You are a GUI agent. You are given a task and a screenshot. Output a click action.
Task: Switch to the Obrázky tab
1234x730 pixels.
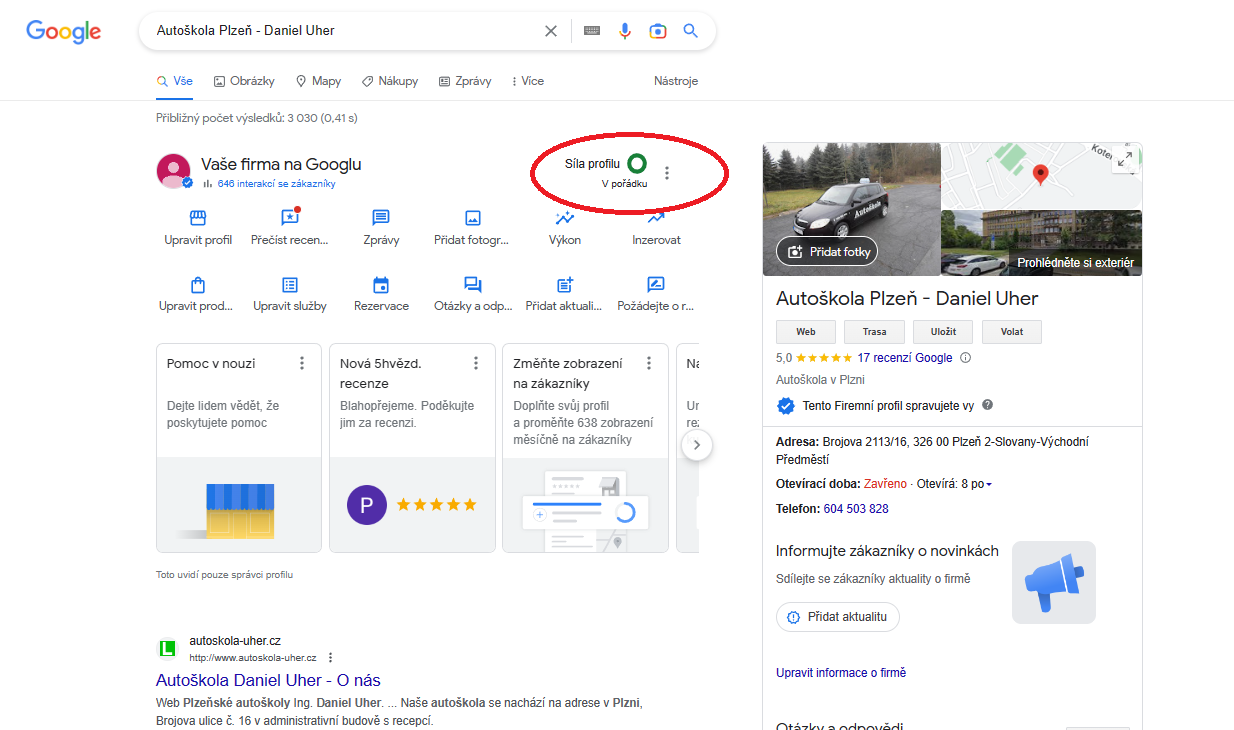pos(244,81)
